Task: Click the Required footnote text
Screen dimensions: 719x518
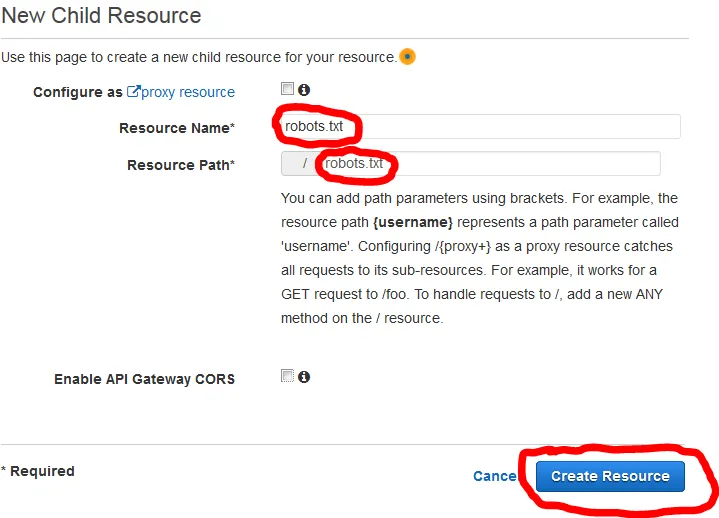Action: point(40,471)
